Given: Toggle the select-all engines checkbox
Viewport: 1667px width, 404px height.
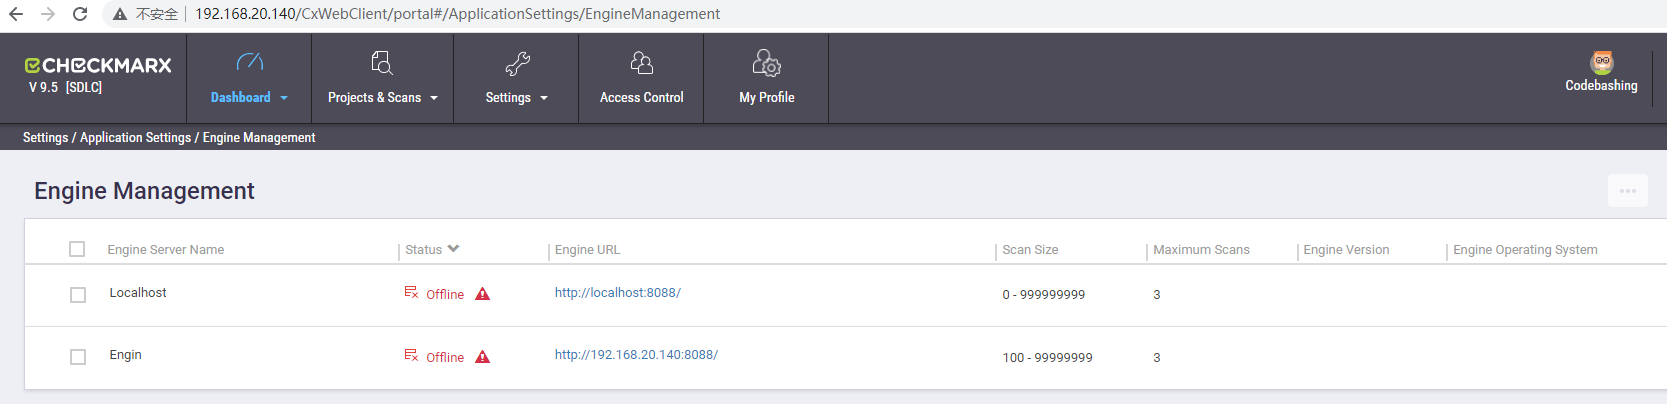Looking at the screenshot, I should click(x=77, y=249).
